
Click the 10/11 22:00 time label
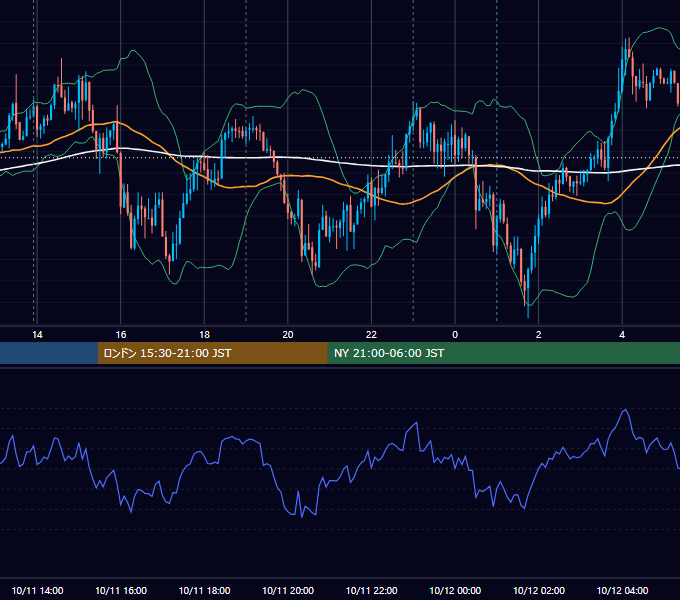[x=371, y=590]
